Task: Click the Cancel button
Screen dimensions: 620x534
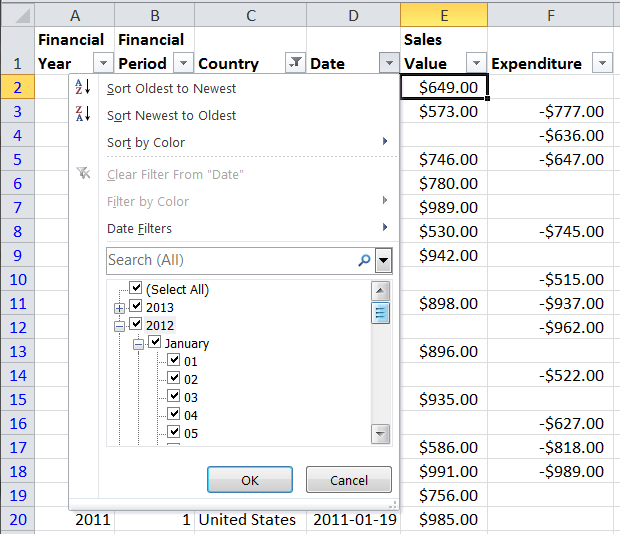Action: [x=349, y=480]
